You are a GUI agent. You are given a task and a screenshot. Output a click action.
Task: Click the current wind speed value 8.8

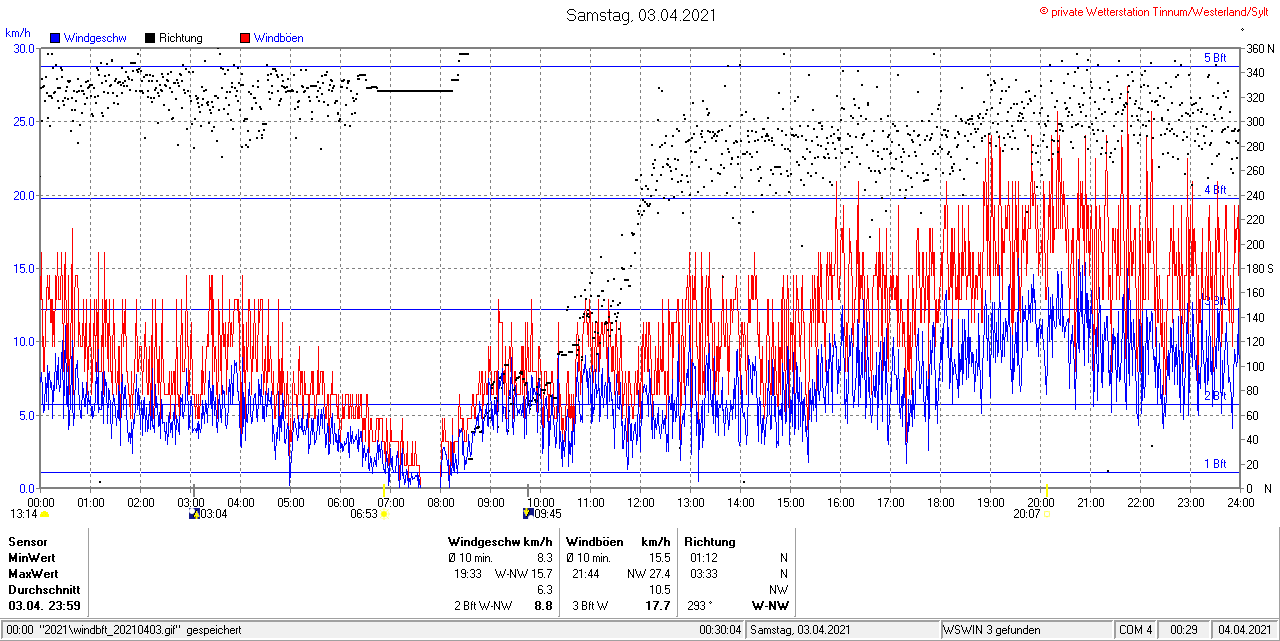543,606
